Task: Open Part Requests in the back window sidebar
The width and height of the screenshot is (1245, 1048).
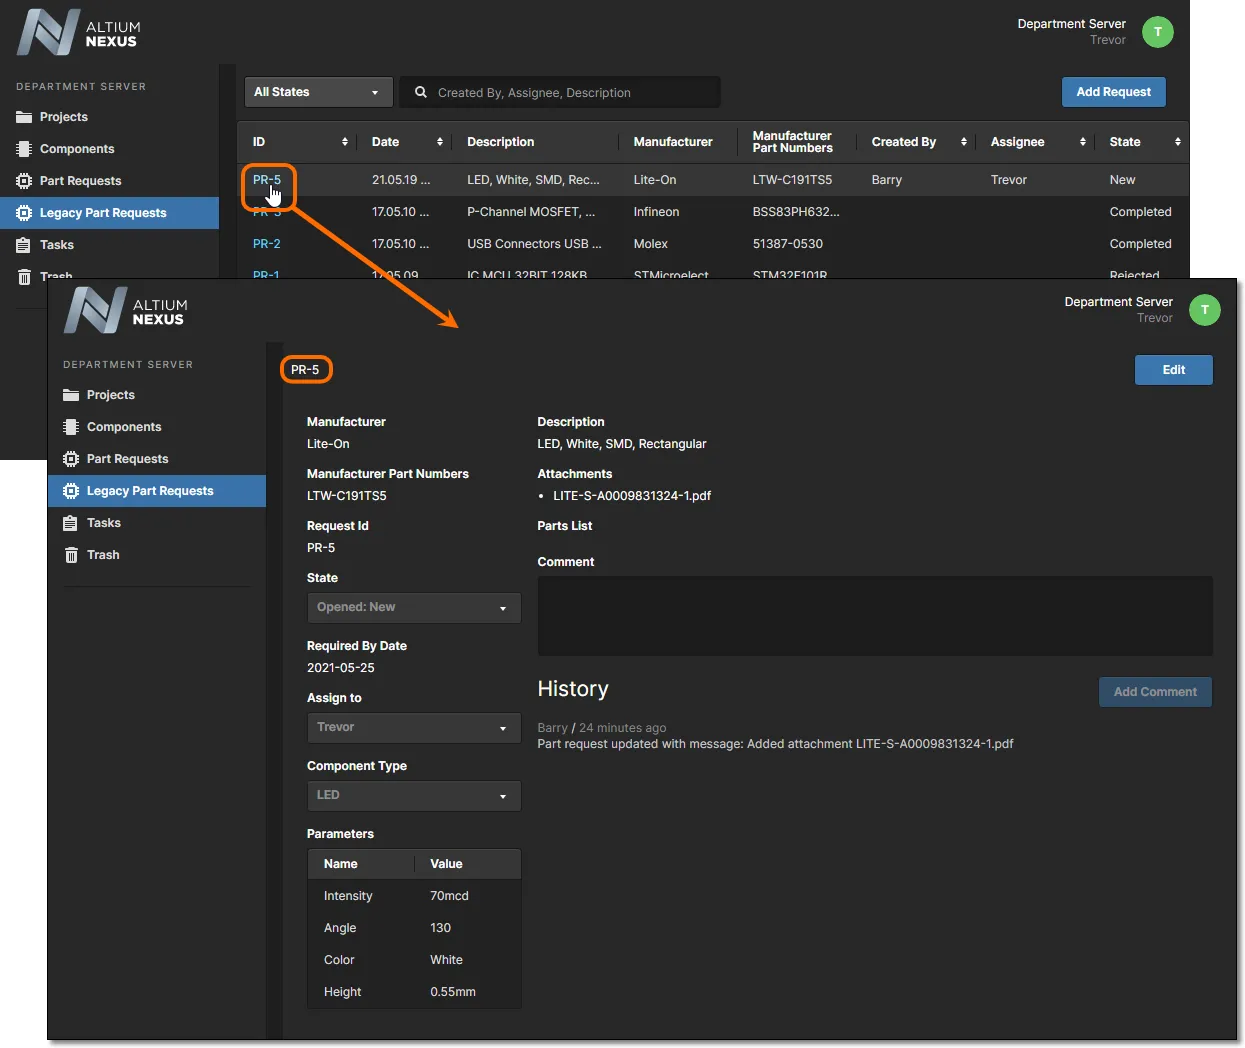Action: coord(80,181)
